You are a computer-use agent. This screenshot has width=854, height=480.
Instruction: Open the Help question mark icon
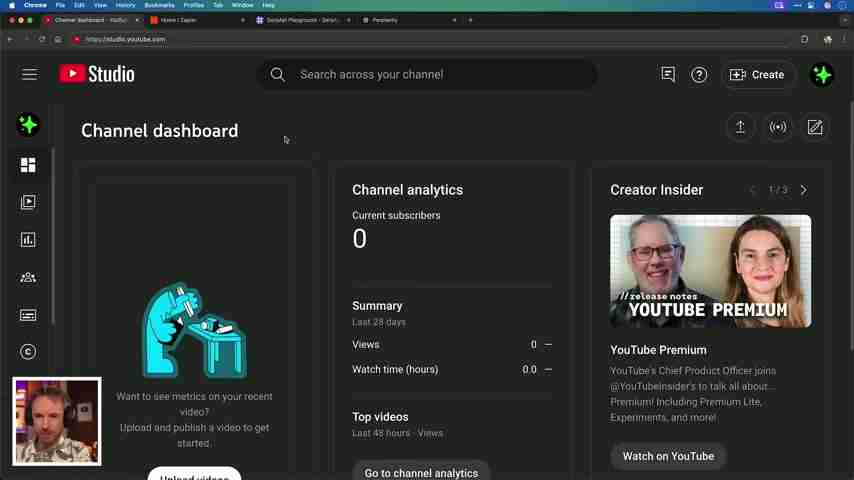tap(699, 75)
